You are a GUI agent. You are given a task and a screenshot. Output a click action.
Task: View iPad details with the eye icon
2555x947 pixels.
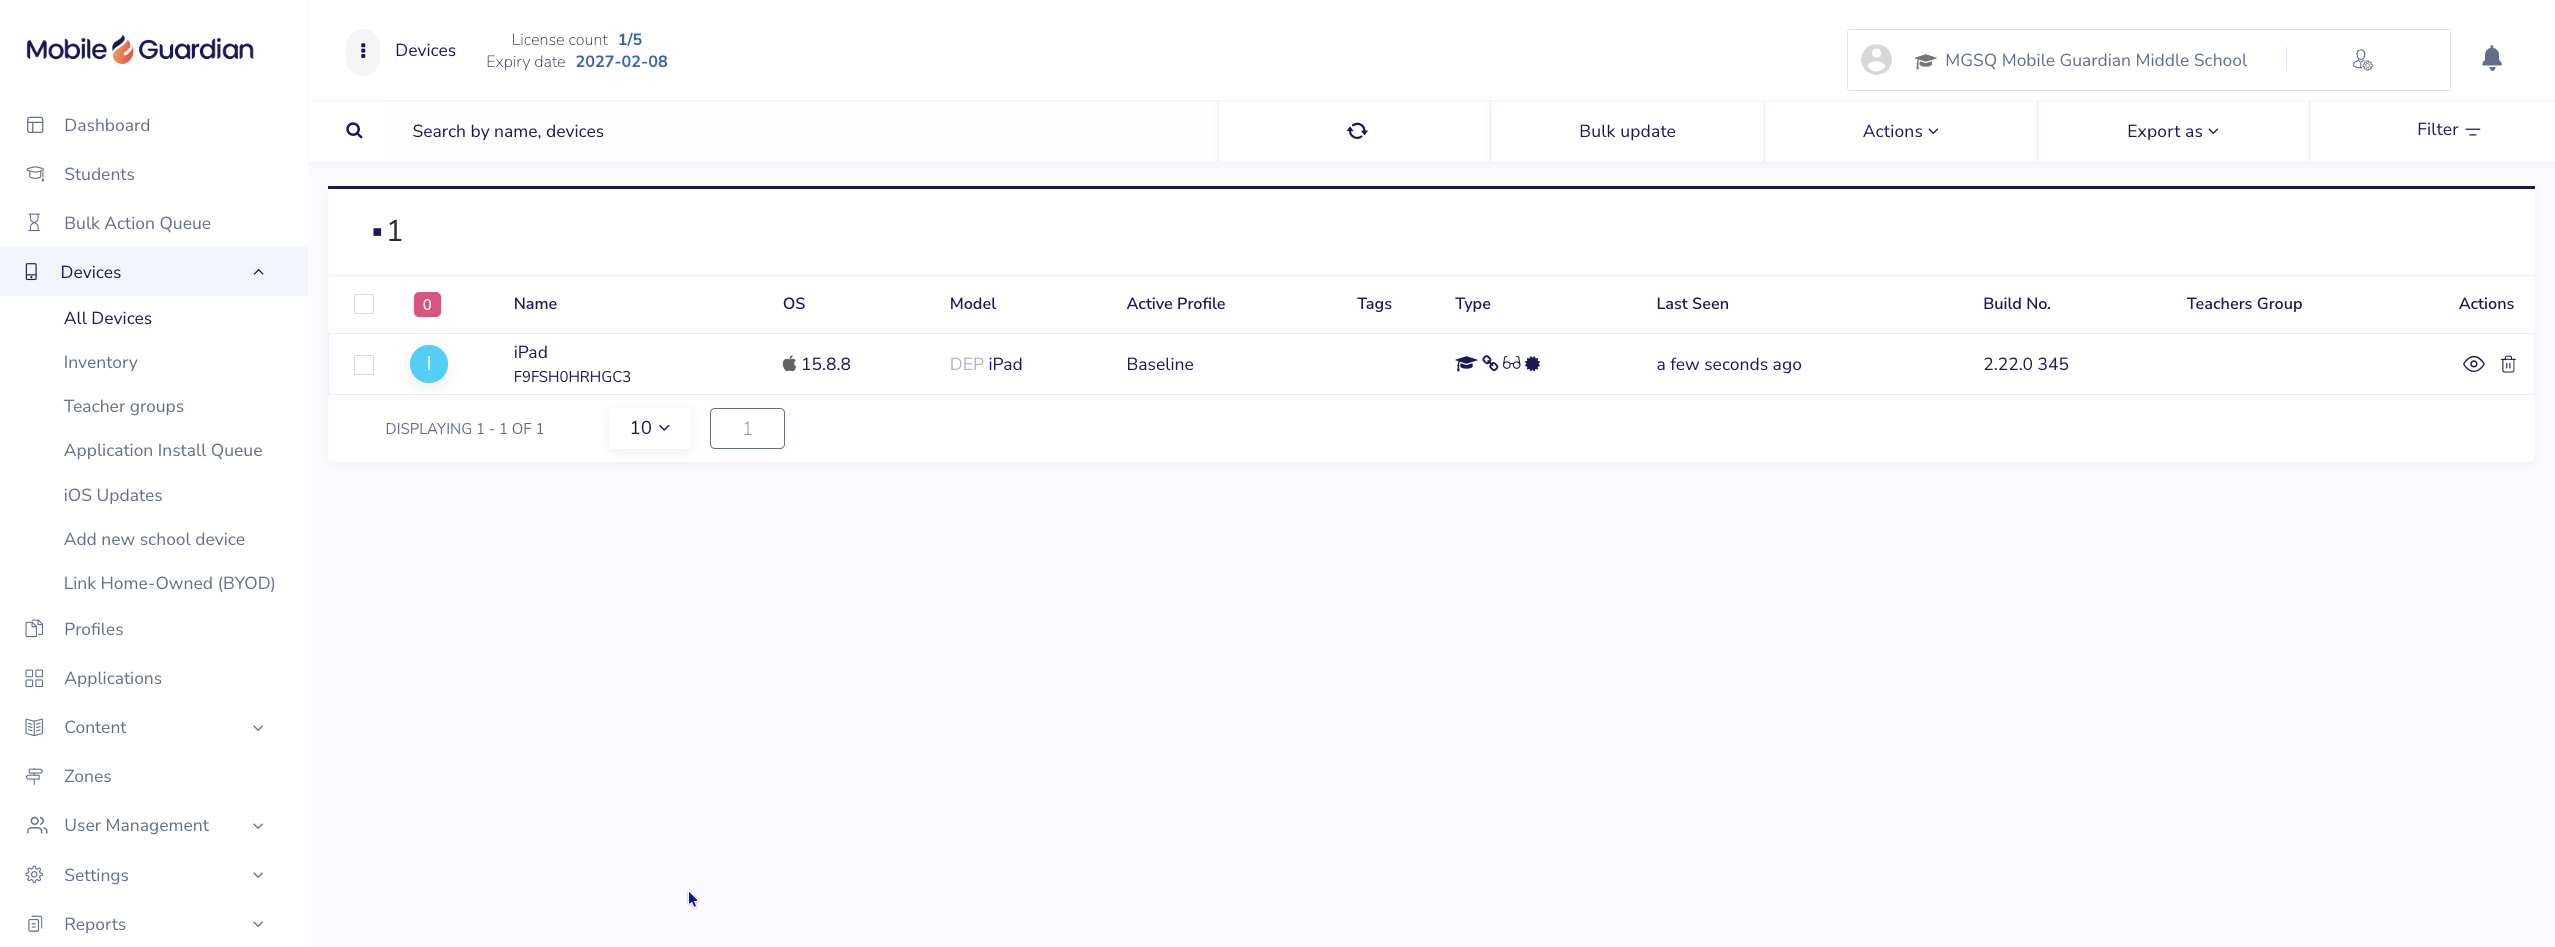pyautogui.click(x=2473, y=364)
